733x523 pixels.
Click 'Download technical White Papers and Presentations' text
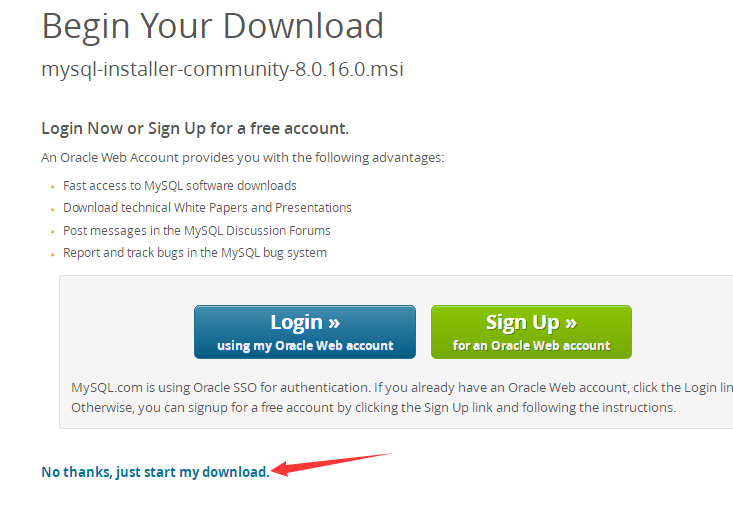[x=207, y=208]
